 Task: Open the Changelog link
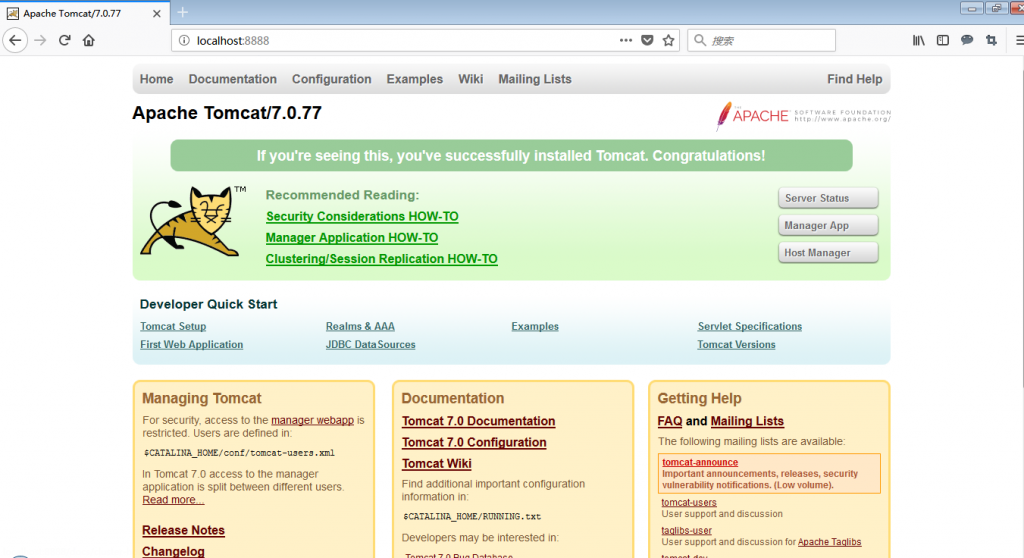point(173,551)
